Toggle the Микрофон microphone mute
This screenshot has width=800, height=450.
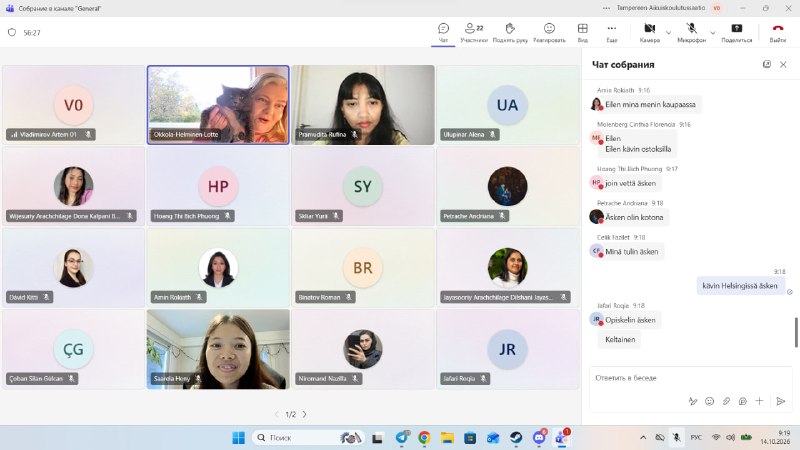click(x=691, y=32)
